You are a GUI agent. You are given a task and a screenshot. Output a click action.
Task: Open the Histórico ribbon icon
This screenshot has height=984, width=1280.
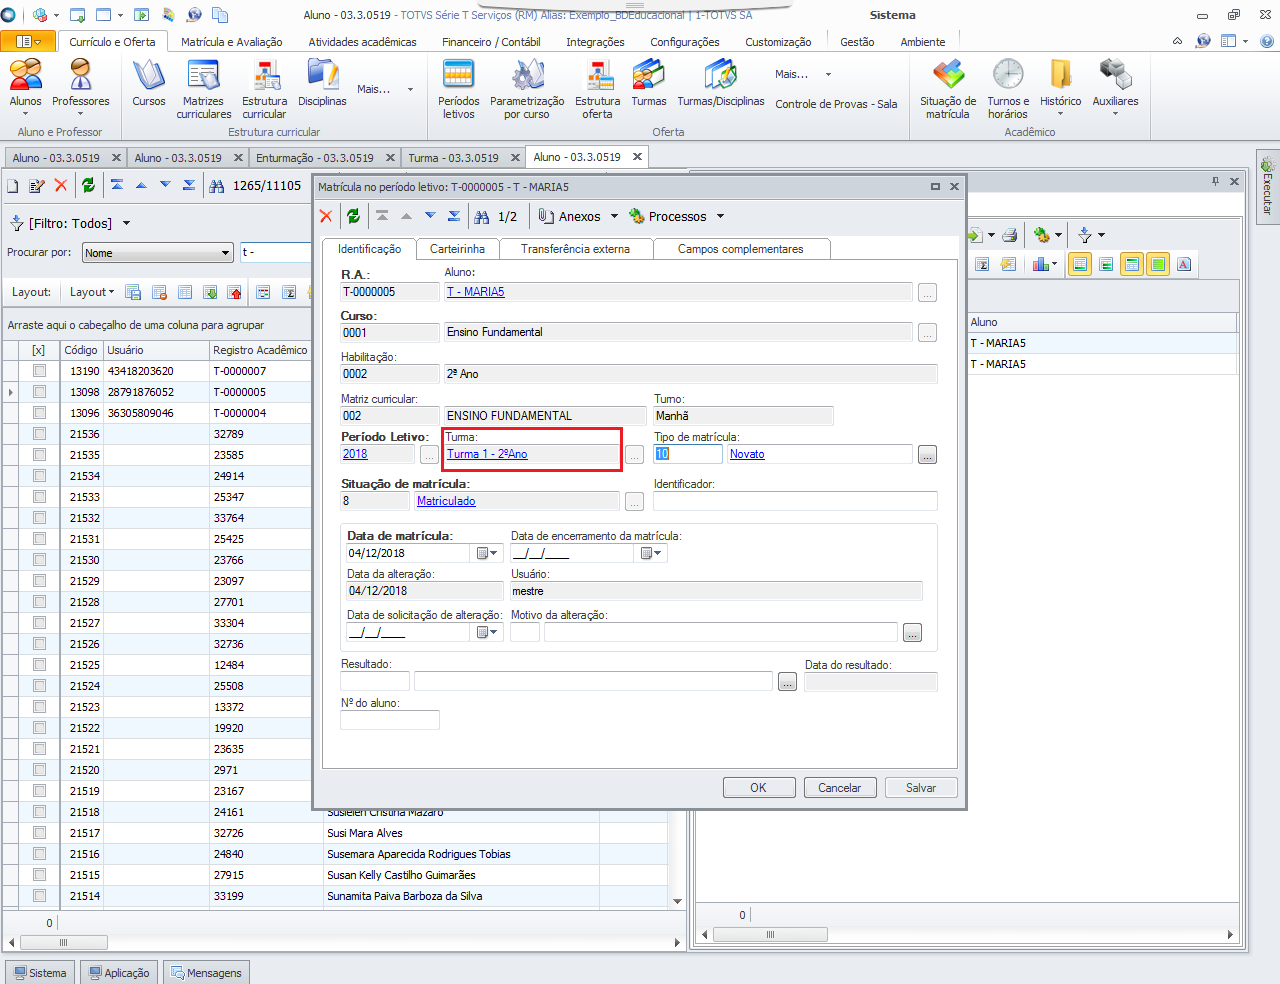pyautogui.click(x=1060, y=83)
